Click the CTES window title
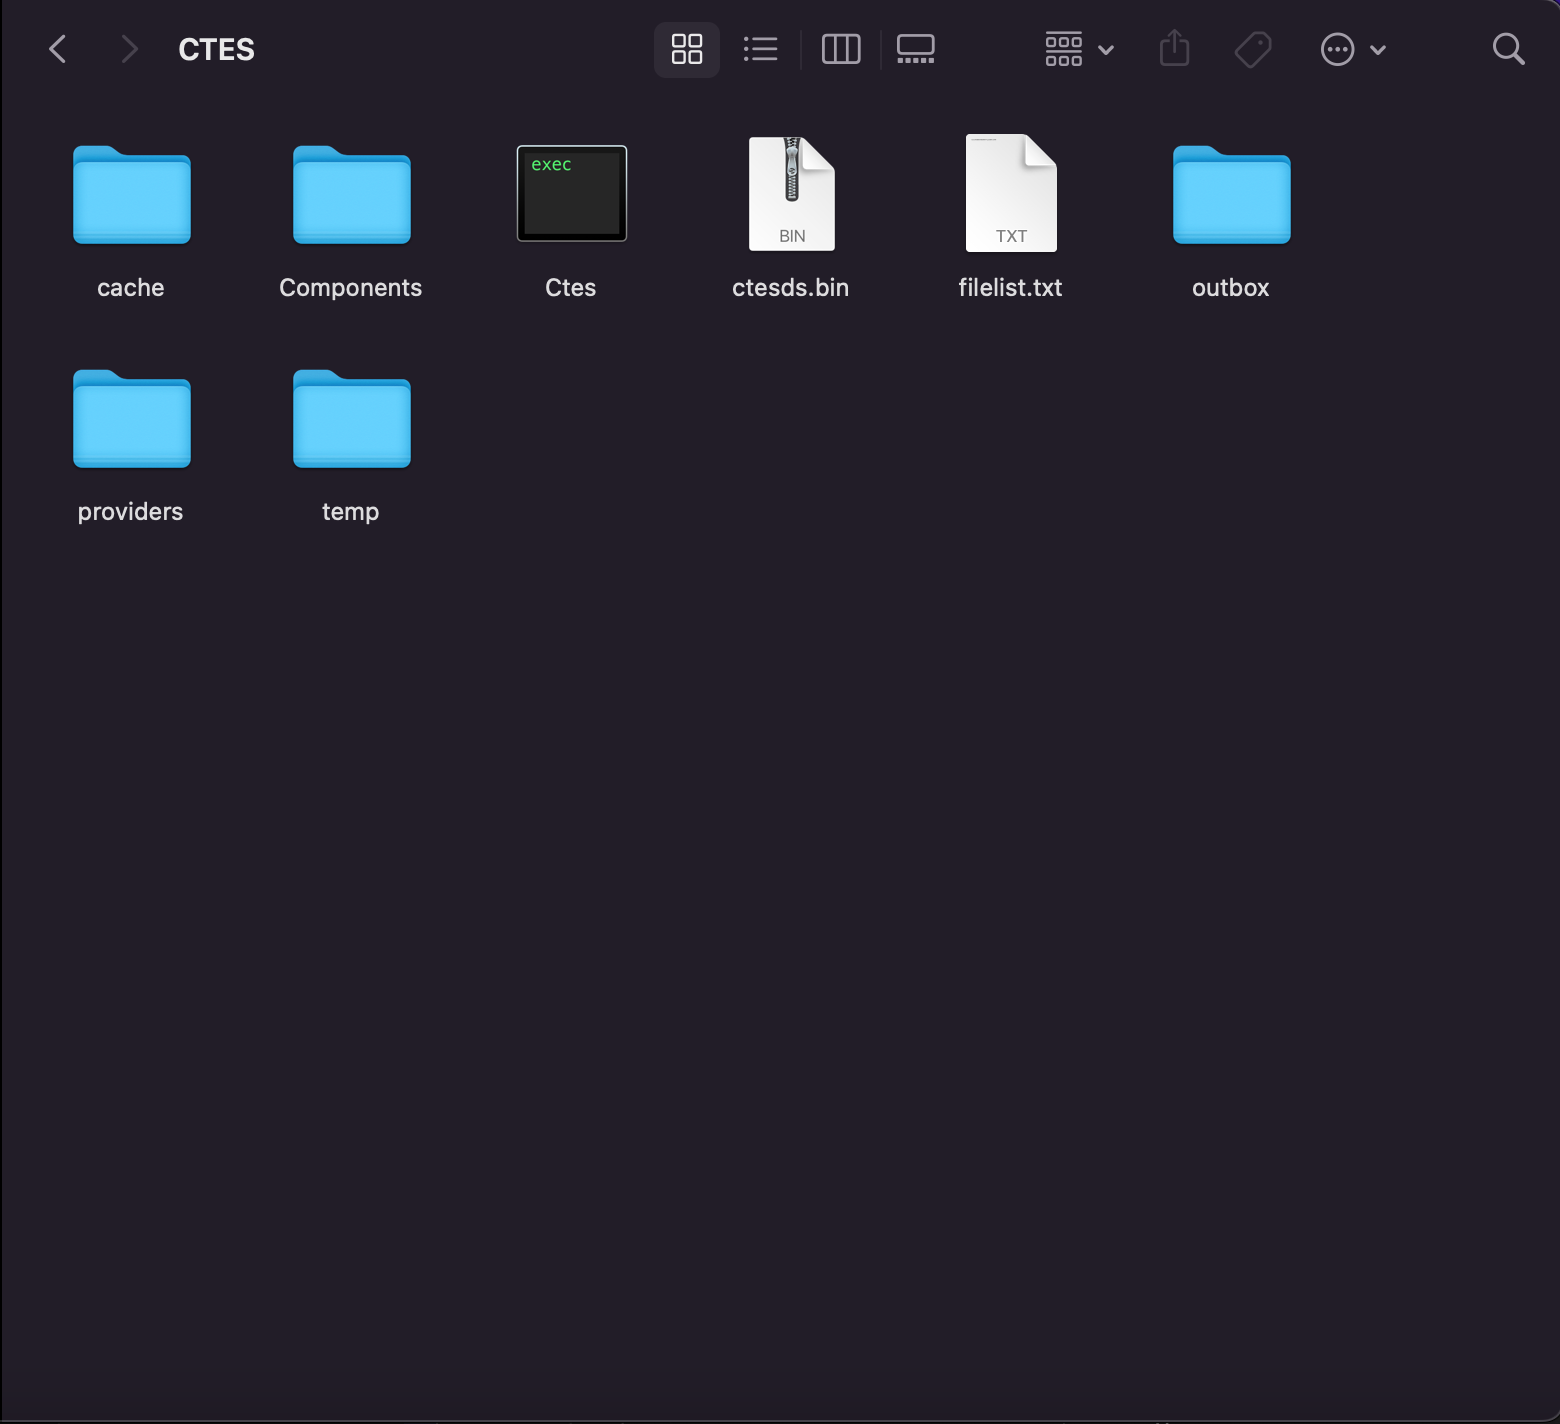 click(x=216, y=49)
